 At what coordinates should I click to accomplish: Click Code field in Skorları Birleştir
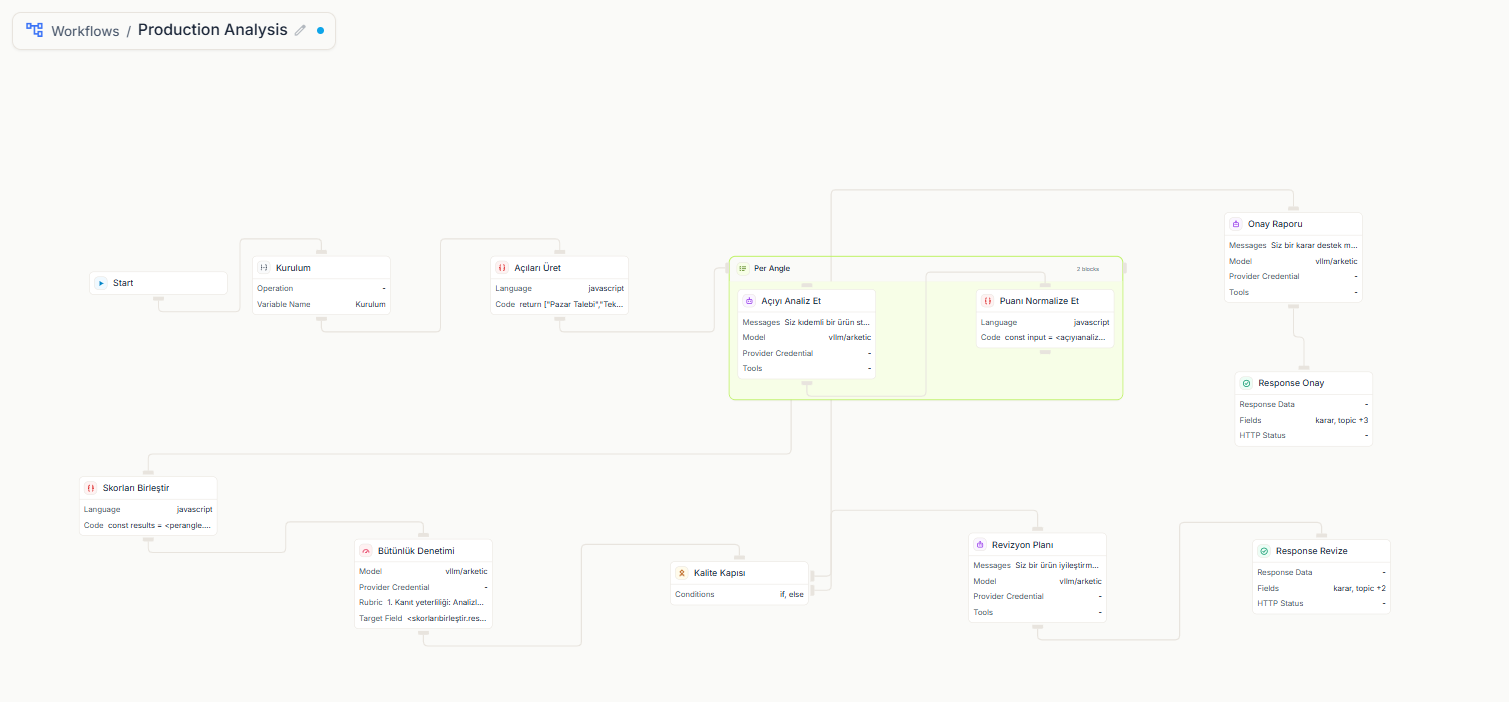tap(148, 525)
